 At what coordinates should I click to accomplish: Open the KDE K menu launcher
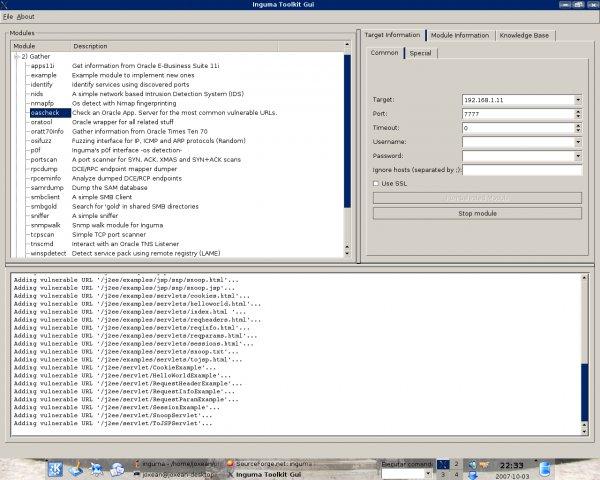point(57,467)
